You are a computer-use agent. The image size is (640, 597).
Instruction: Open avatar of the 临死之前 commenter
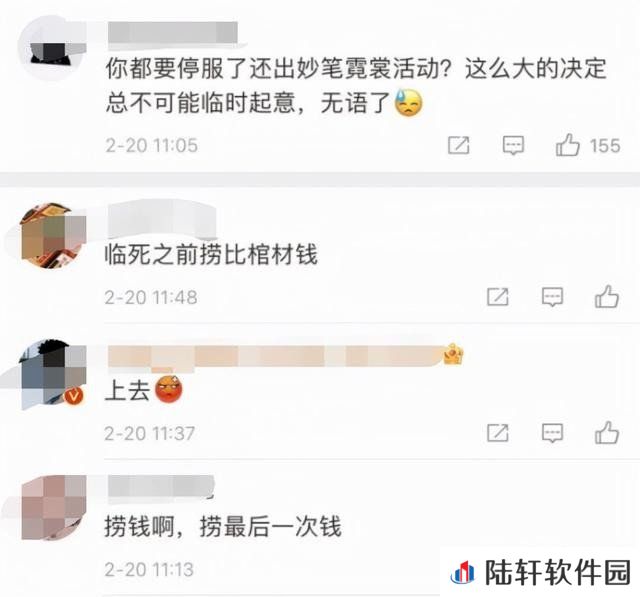click(53, 236)
